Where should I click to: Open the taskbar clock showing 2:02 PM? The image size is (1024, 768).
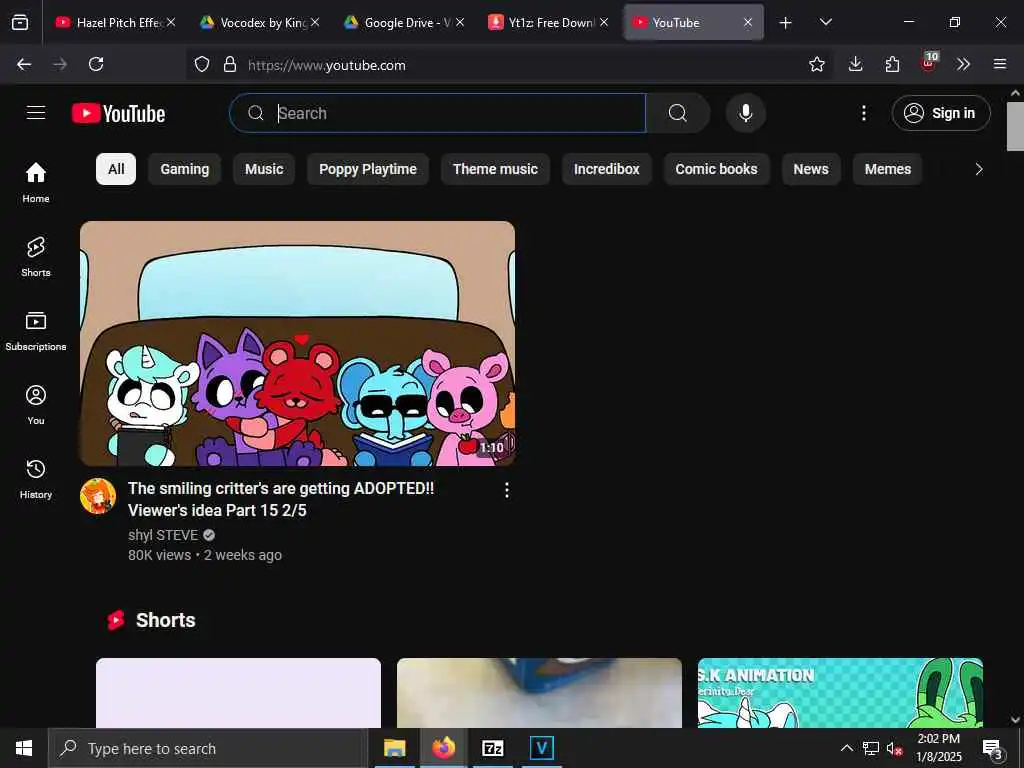click(x=938, y=748)
